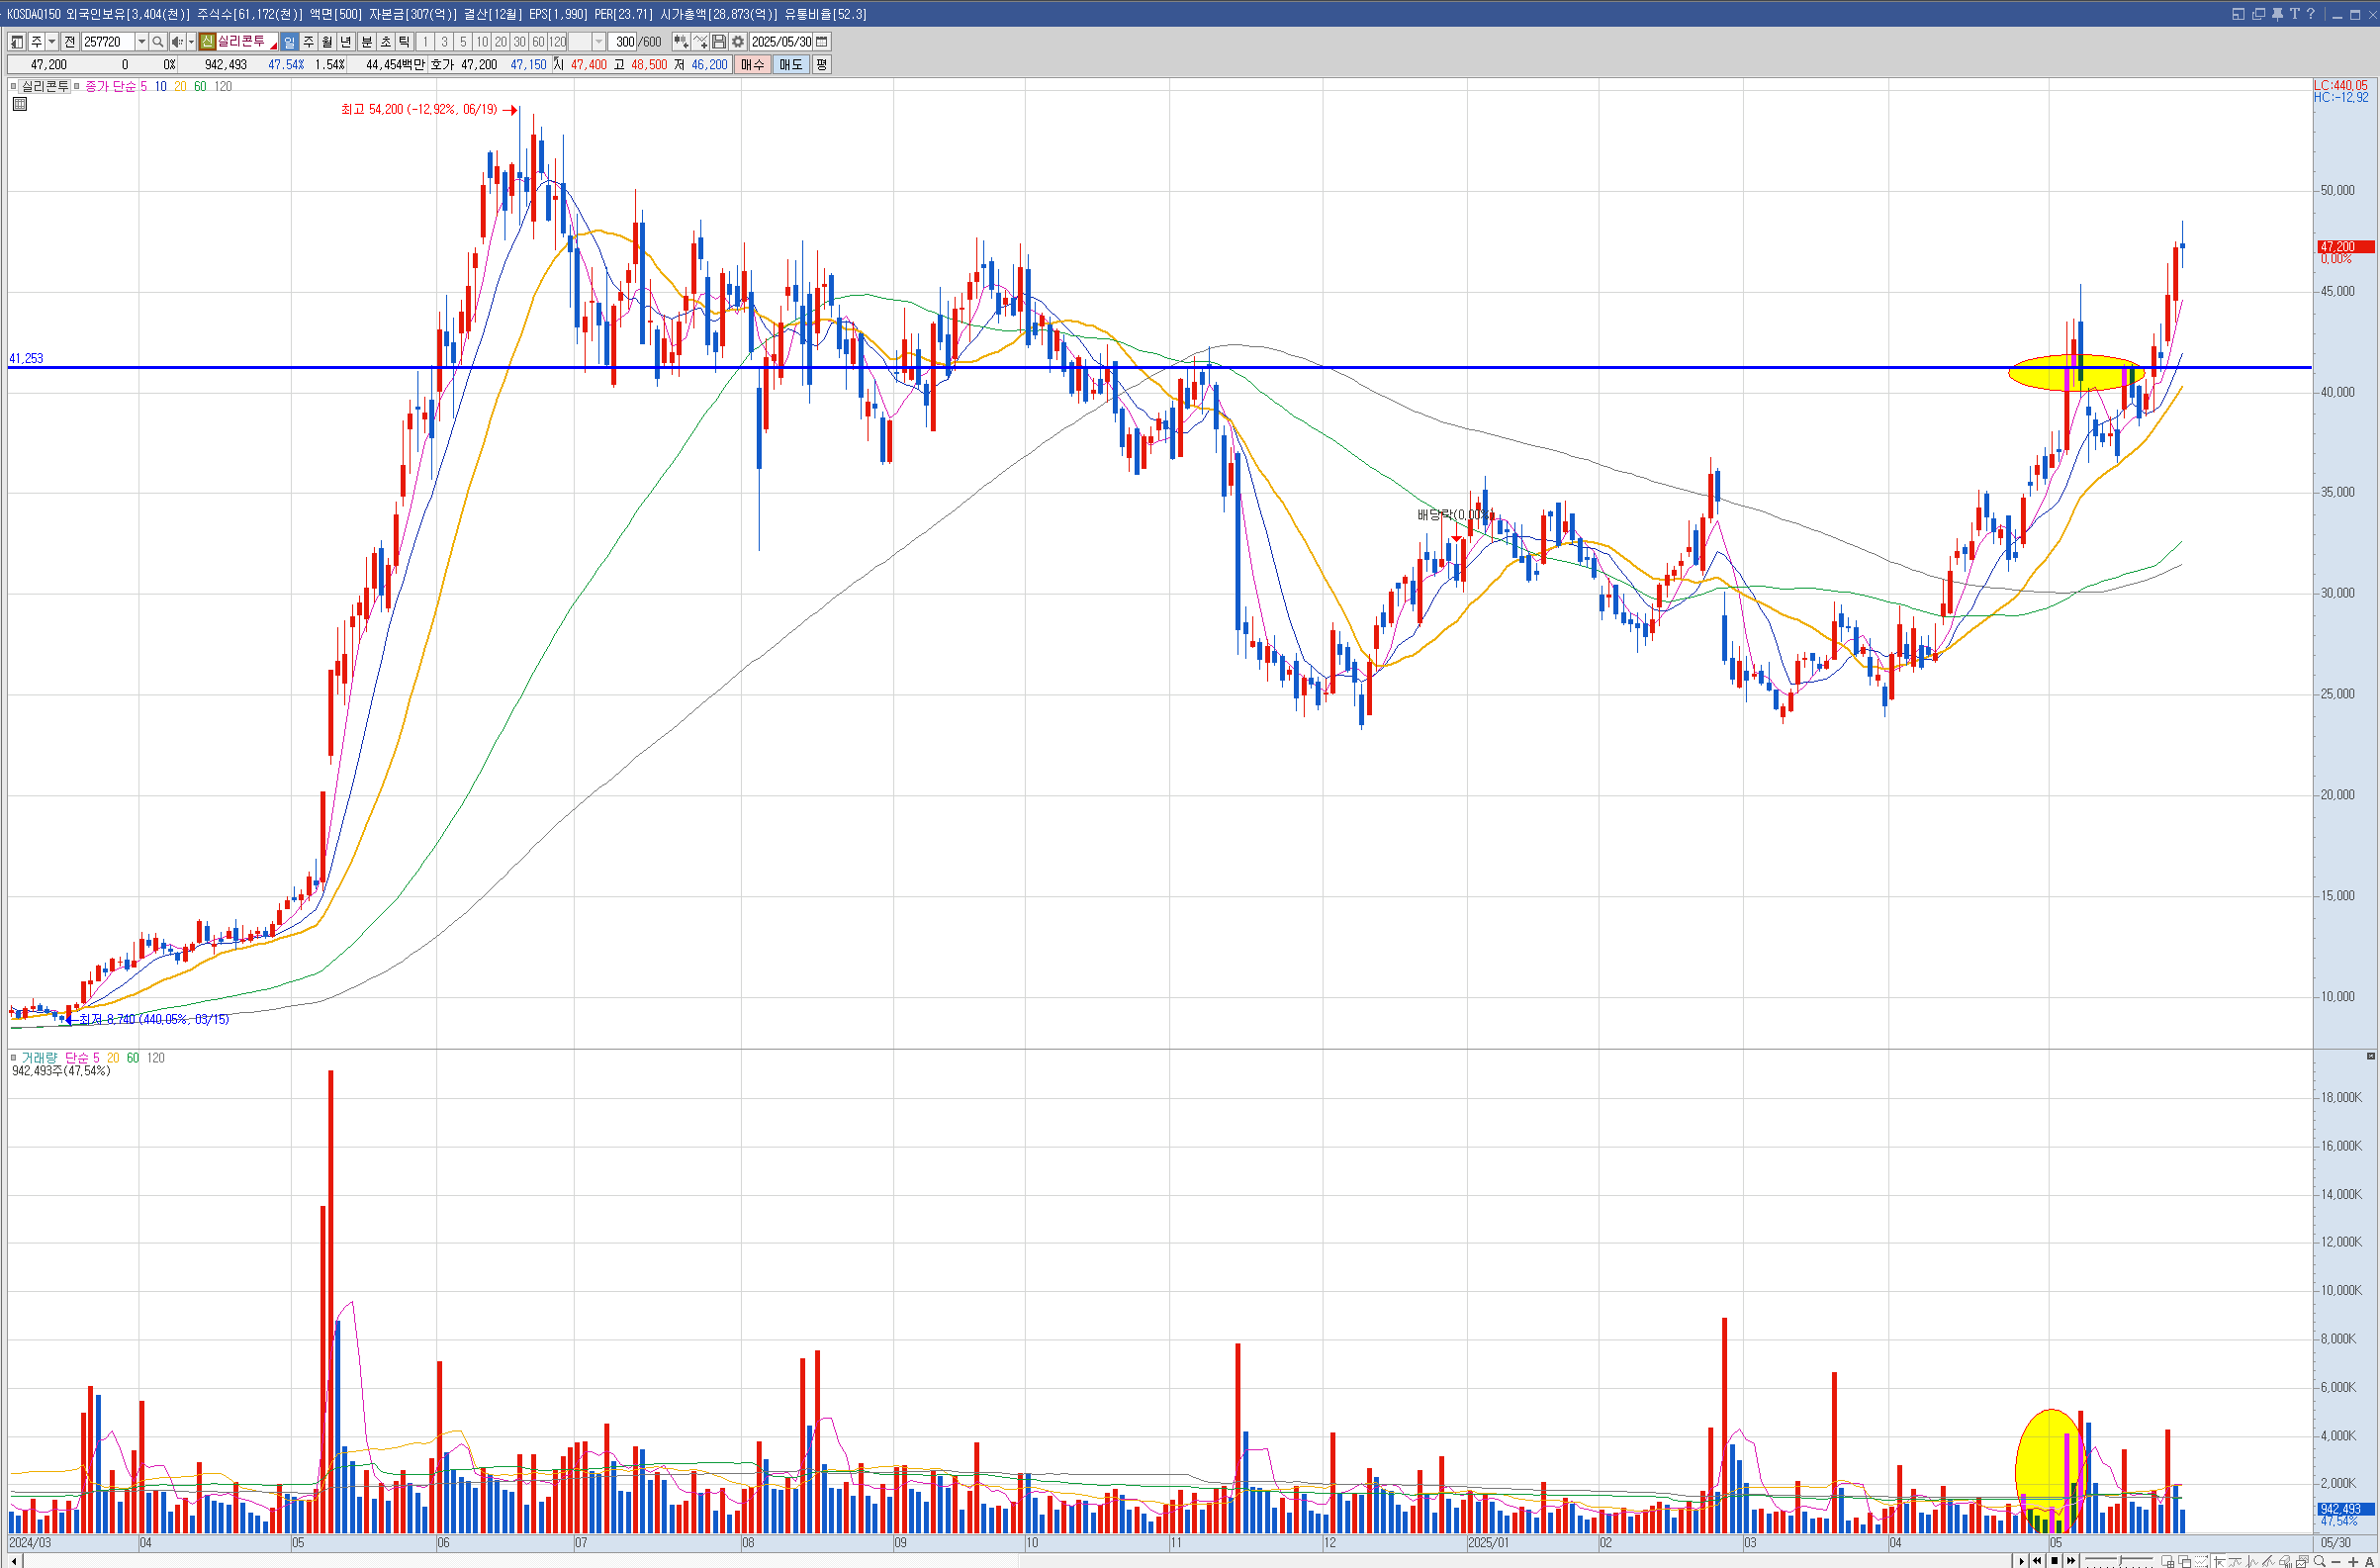Switch chart to monthly 월 period

327,42
